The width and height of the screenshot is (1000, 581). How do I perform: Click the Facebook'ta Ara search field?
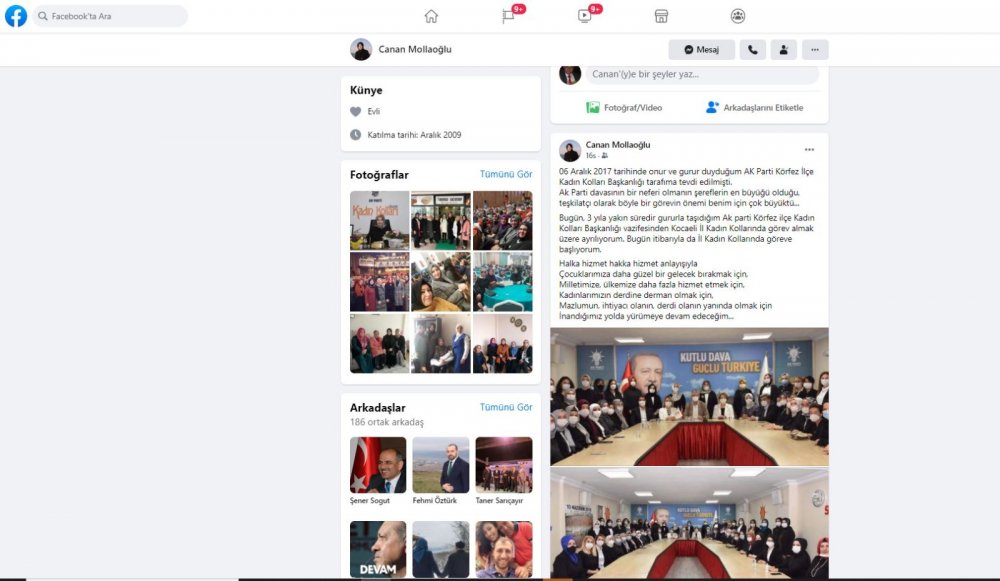point(110,16)
